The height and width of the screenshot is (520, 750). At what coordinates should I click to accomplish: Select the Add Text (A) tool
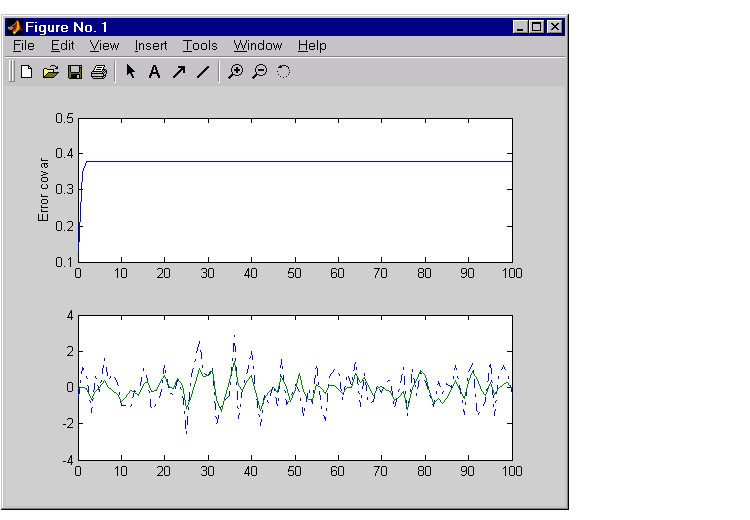(x=155, y=72)
